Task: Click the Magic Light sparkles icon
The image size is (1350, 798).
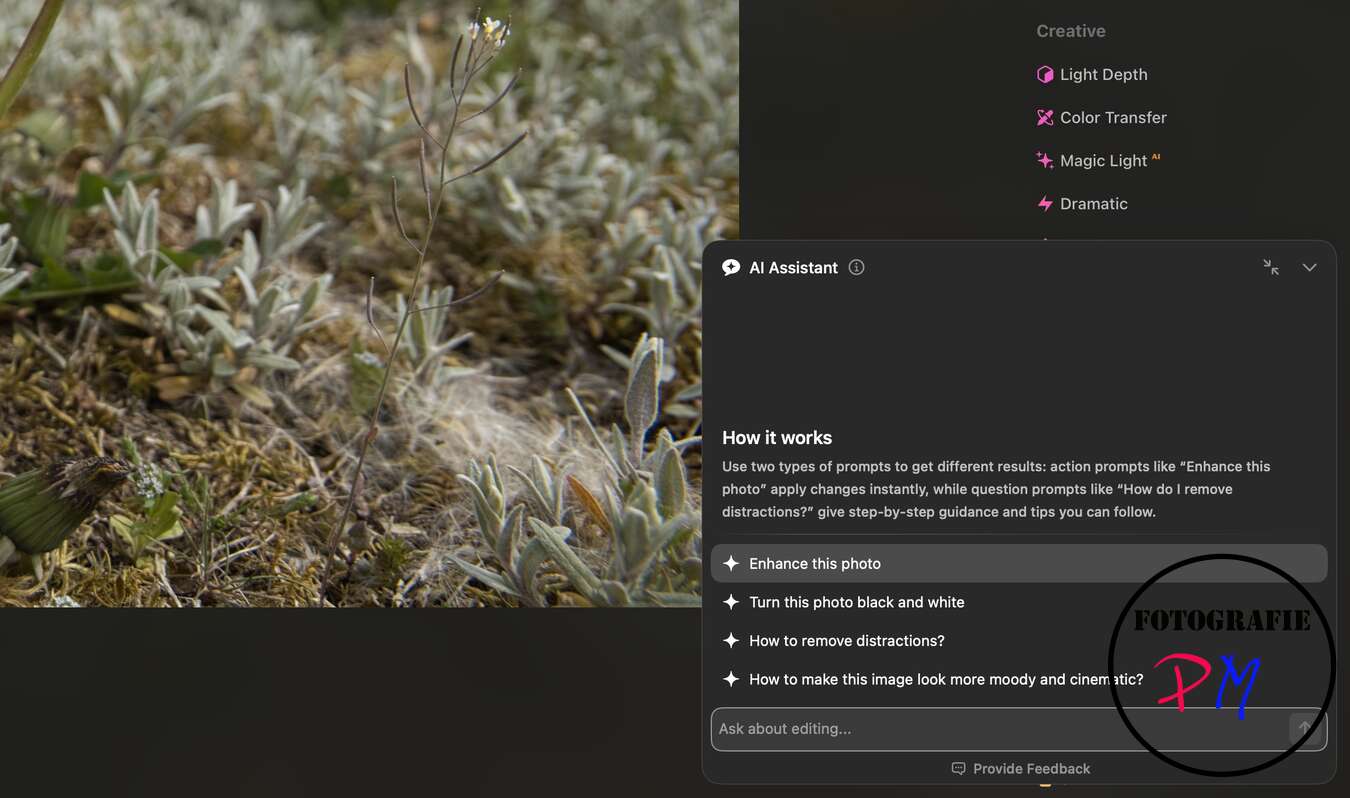Action: (1045, 161)
